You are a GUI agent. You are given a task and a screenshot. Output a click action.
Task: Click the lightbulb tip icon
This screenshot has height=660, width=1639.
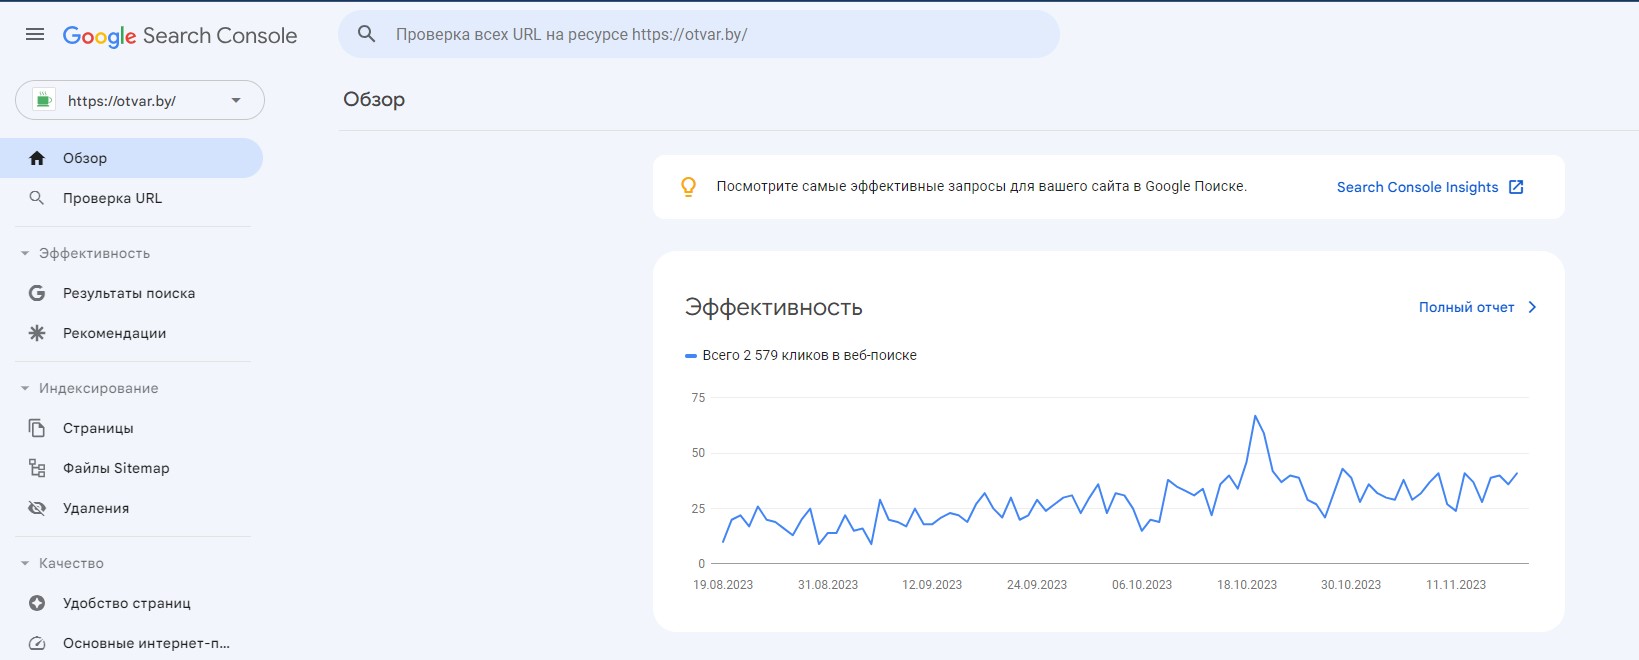coord(688,186)
